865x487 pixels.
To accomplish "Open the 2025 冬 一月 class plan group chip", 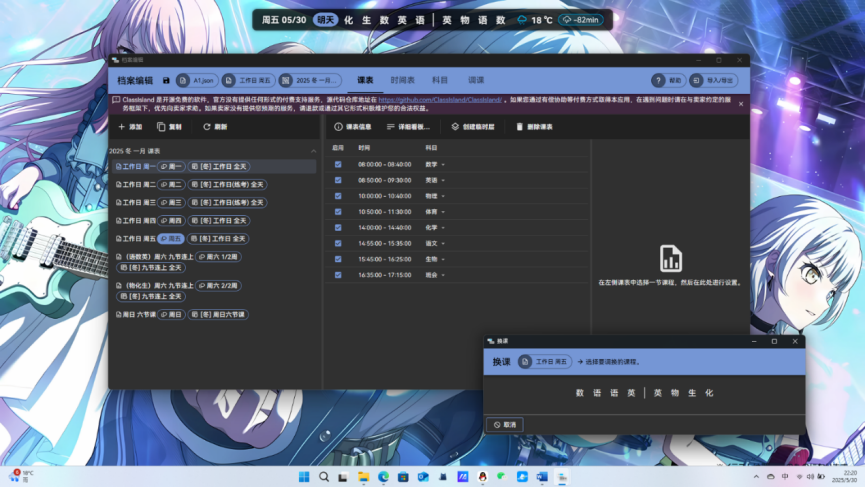I will (x=310, y=81).
